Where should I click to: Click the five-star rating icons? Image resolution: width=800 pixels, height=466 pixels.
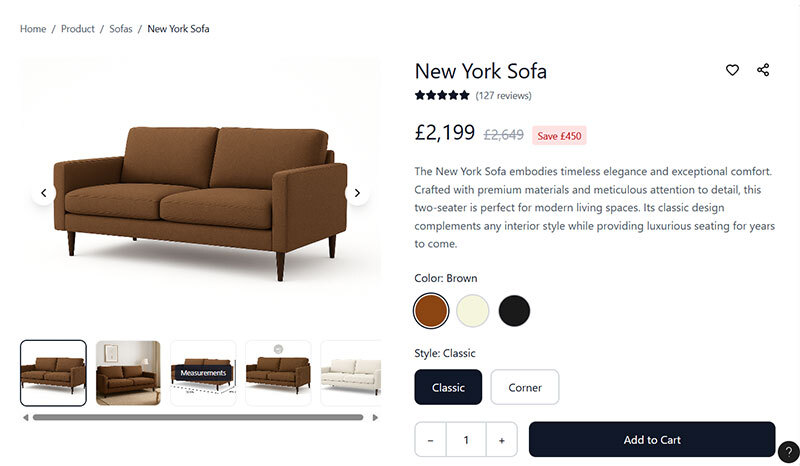coord(442,96)
